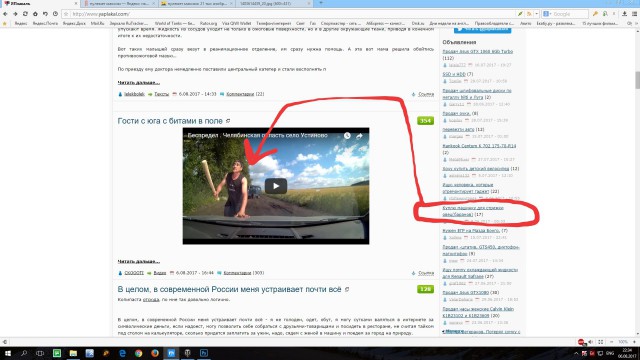The image size is (640, 360).
Task: Show hidden system tray icons chevron
Action: tap(576, 353)
